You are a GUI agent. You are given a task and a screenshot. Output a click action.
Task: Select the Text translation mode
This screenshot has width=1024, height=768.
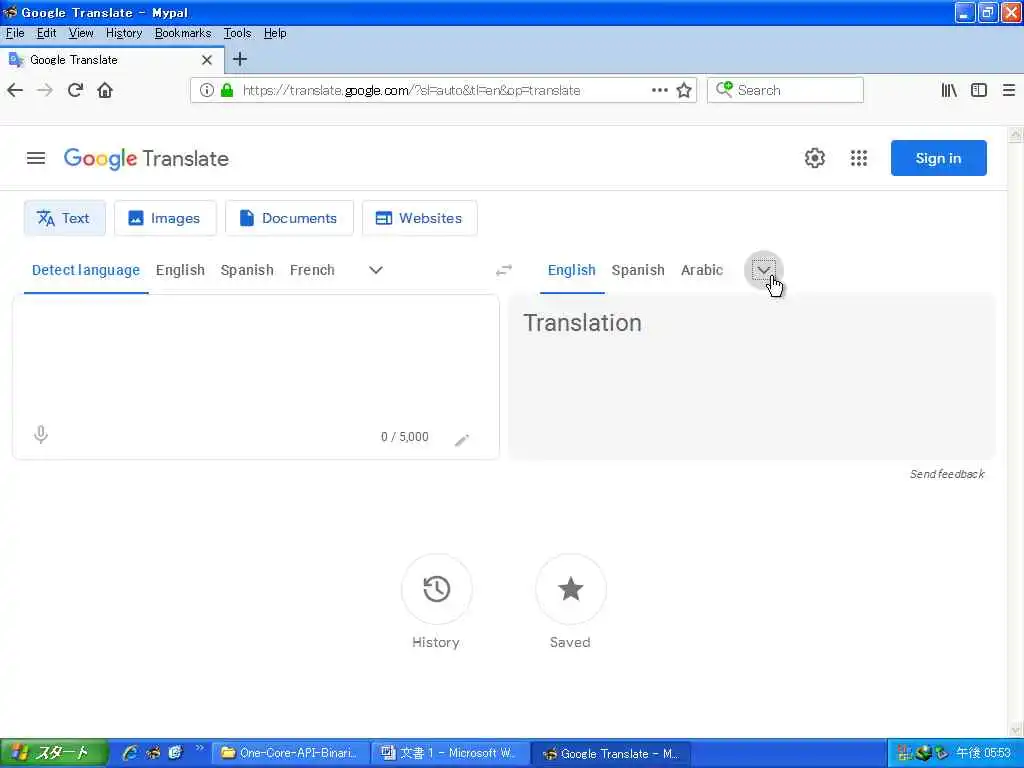pyautogui.click(x=64, y=218)
